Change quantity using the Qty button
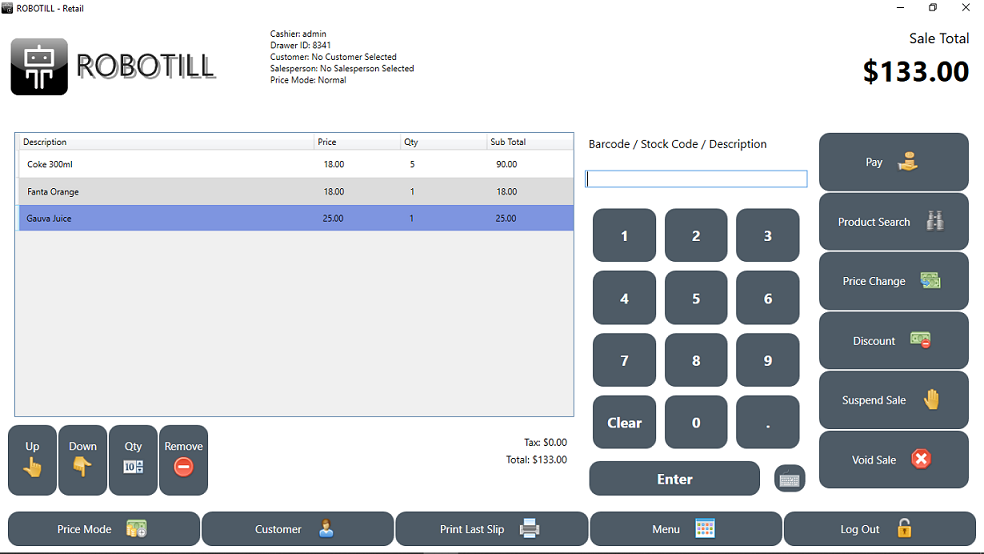984x554 pixels. [133, 460]
